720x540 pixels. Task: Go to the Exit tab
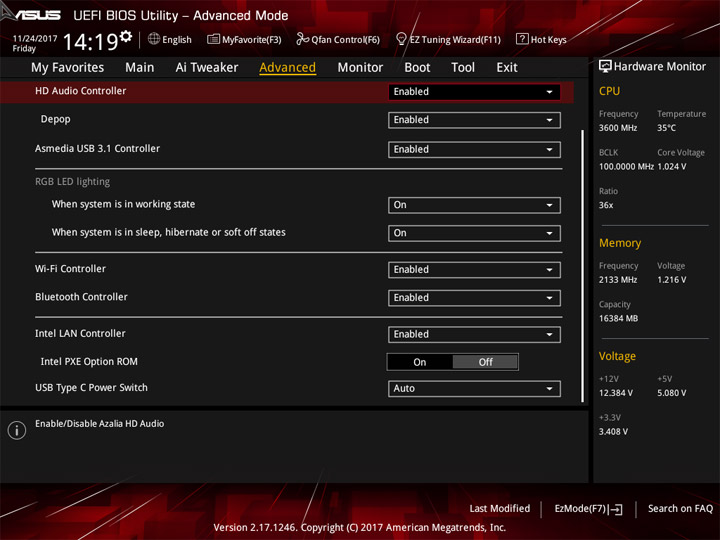[x=507, y=68]
